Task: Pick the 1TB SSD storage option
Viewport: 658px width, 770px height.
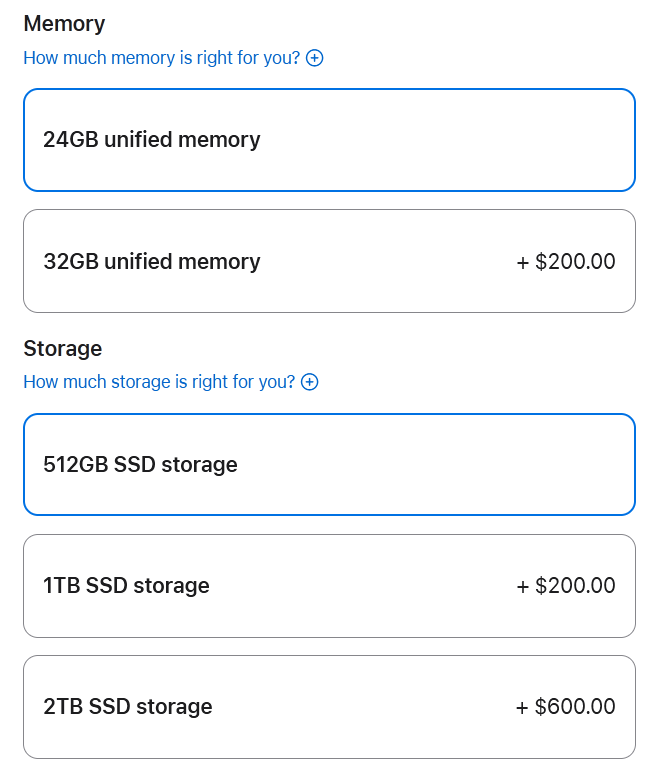Action: pyautogui.click(x=329, y=586)
